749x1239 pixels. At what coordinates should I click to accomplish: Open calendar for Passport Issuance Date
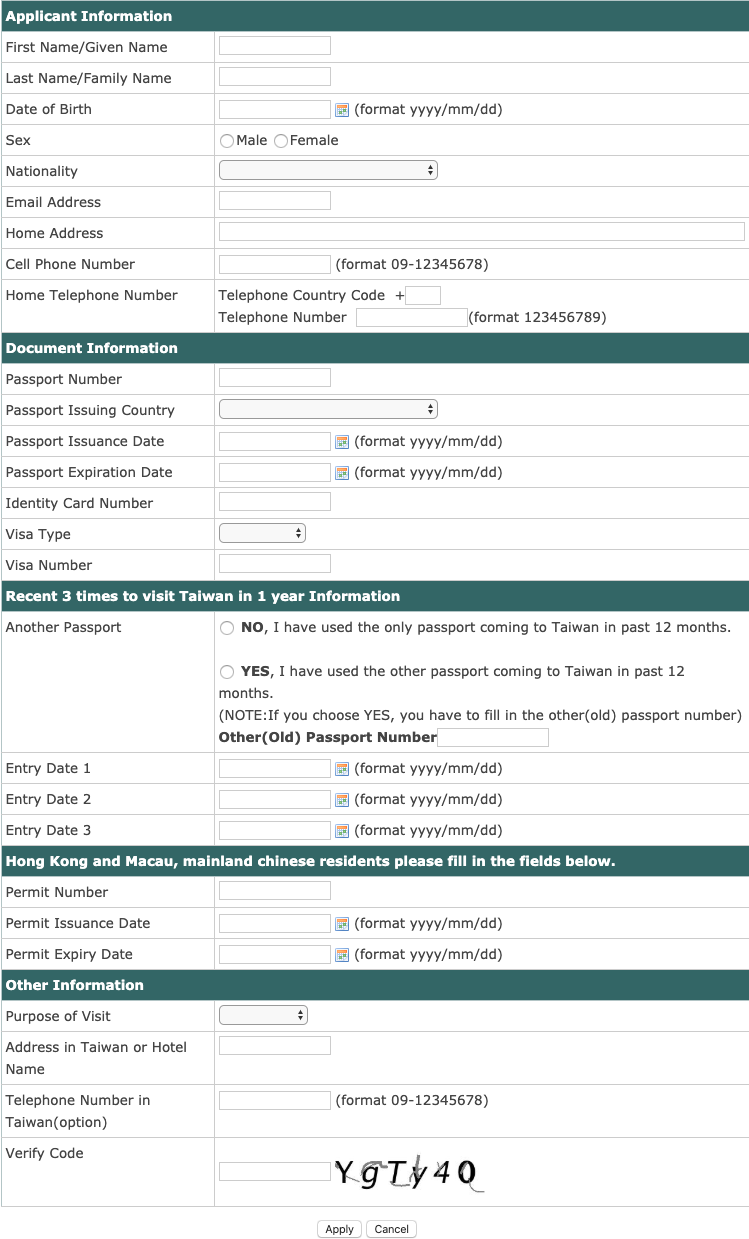342,442
